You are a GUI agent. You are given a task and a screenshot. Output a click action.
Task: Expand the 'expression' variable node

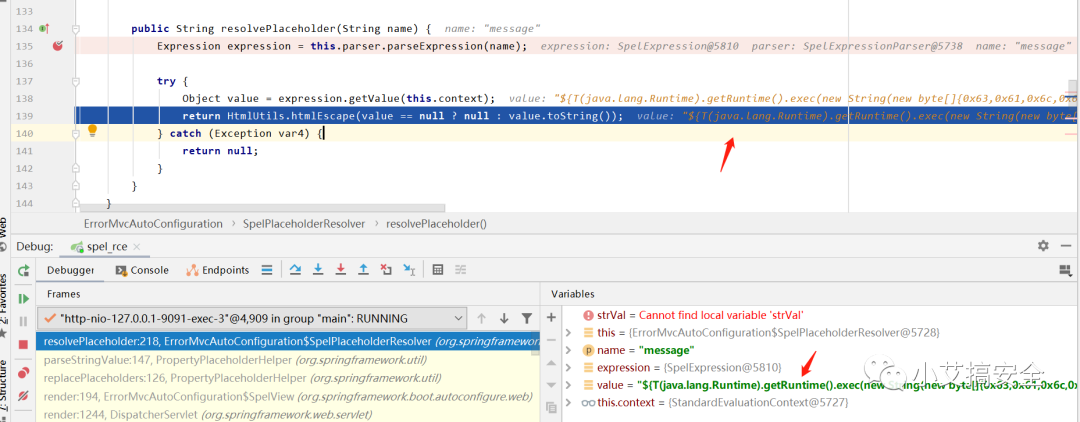(x=568, y=368)
